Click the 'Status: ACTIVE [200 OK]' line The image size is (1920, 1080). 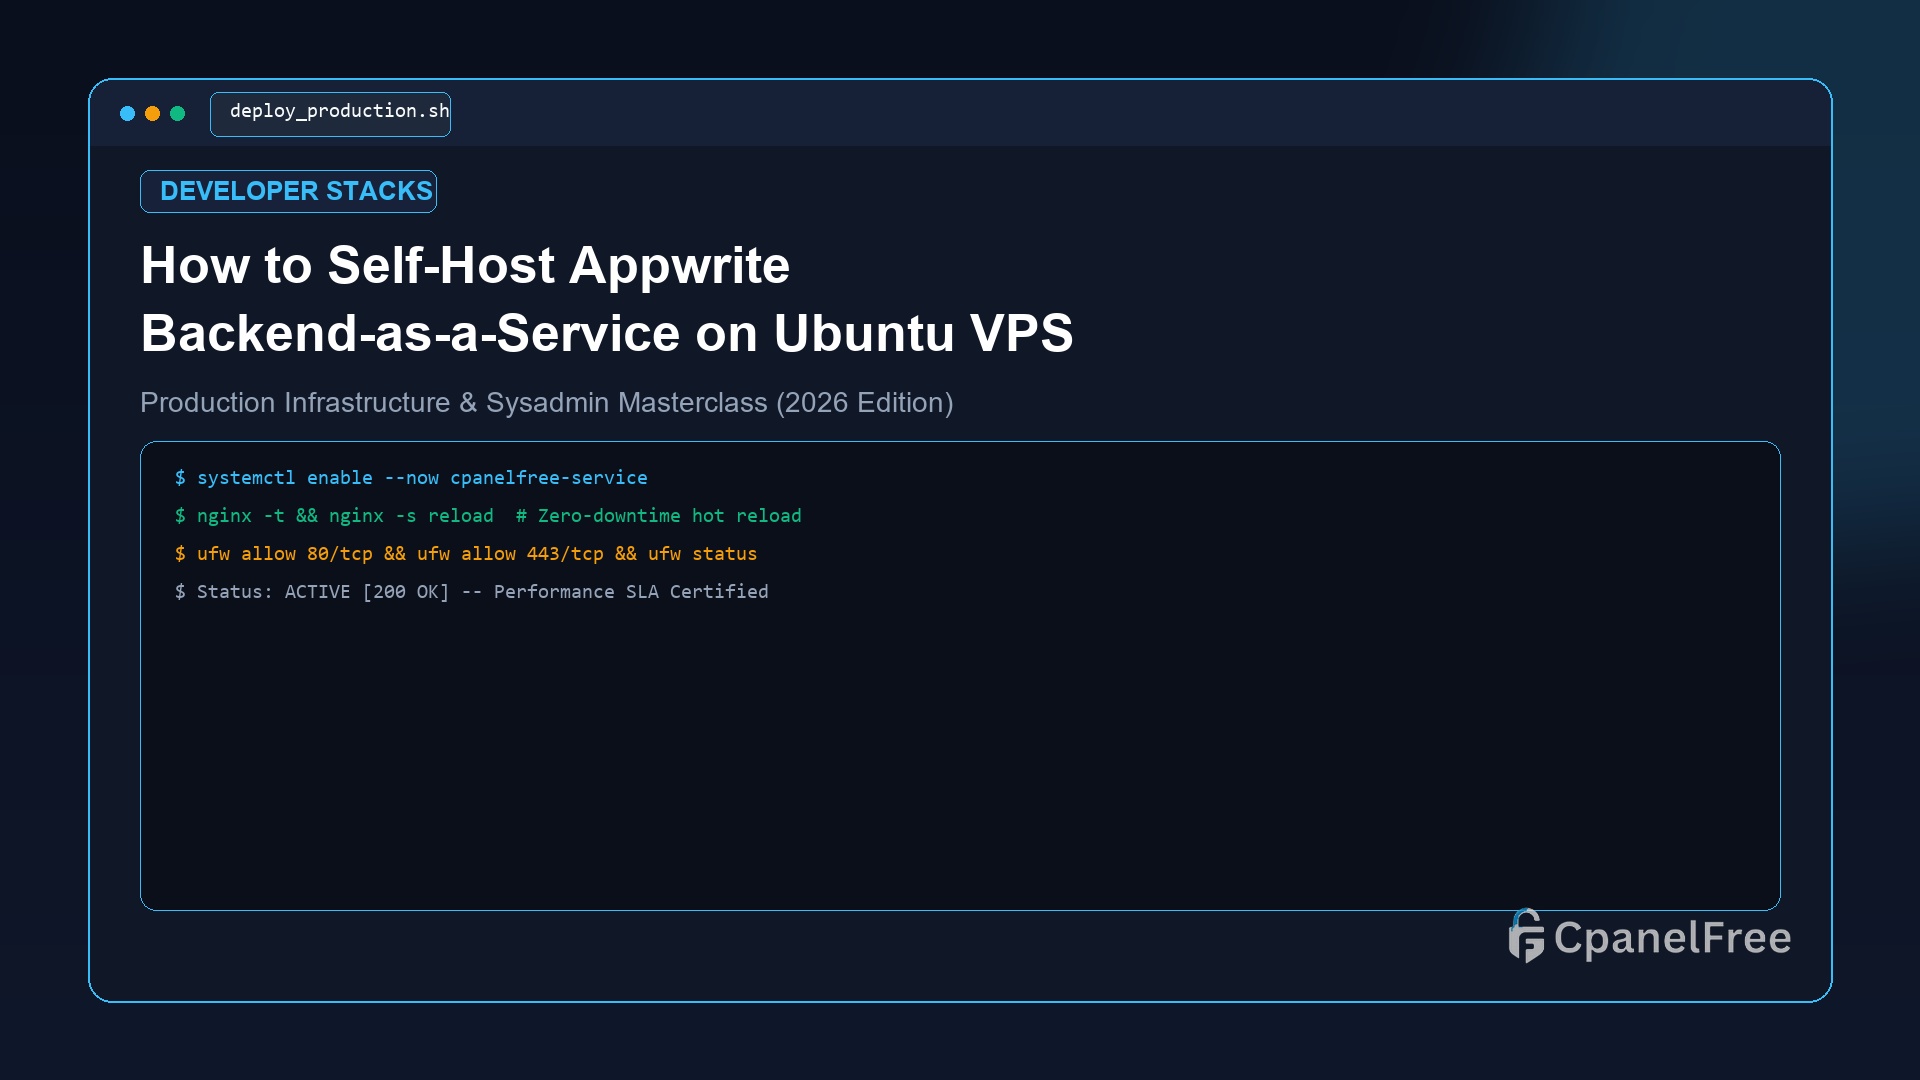tap(471, 592)
